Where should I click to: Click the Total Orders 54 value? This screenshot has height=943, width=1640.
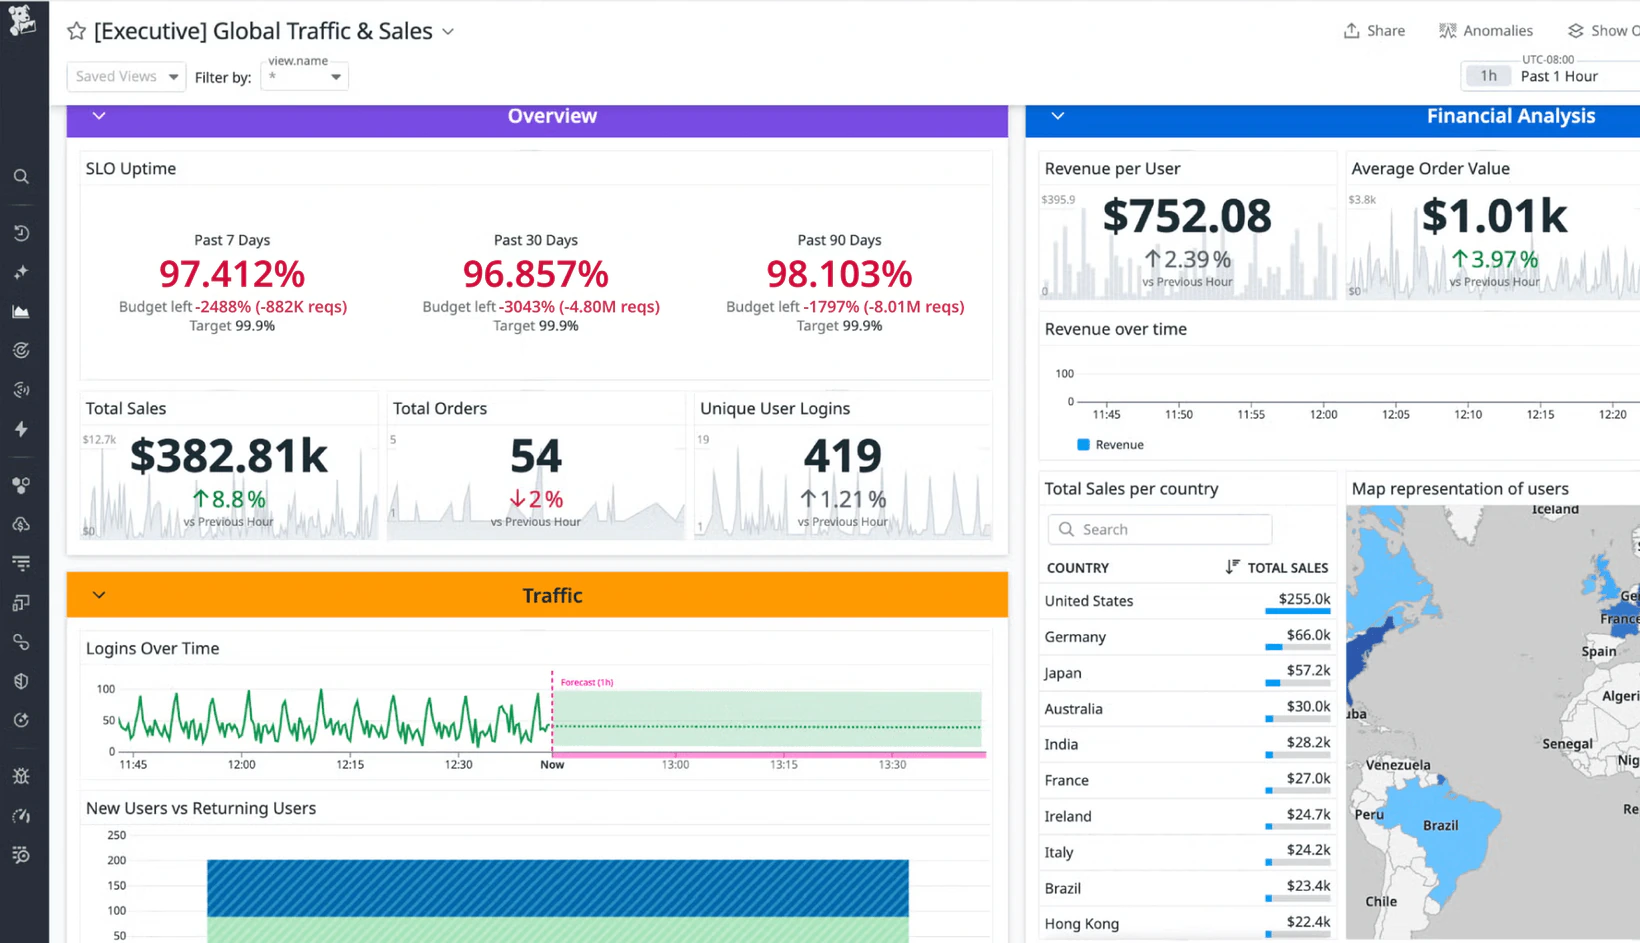tap(536, 456)
